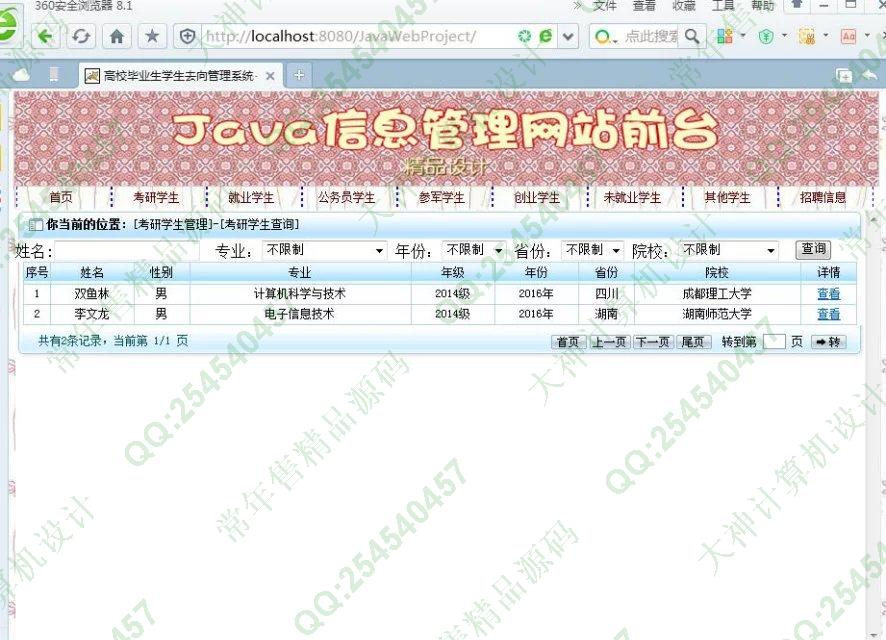Click the 下一页 pagination button

click(x=653, y=342)
